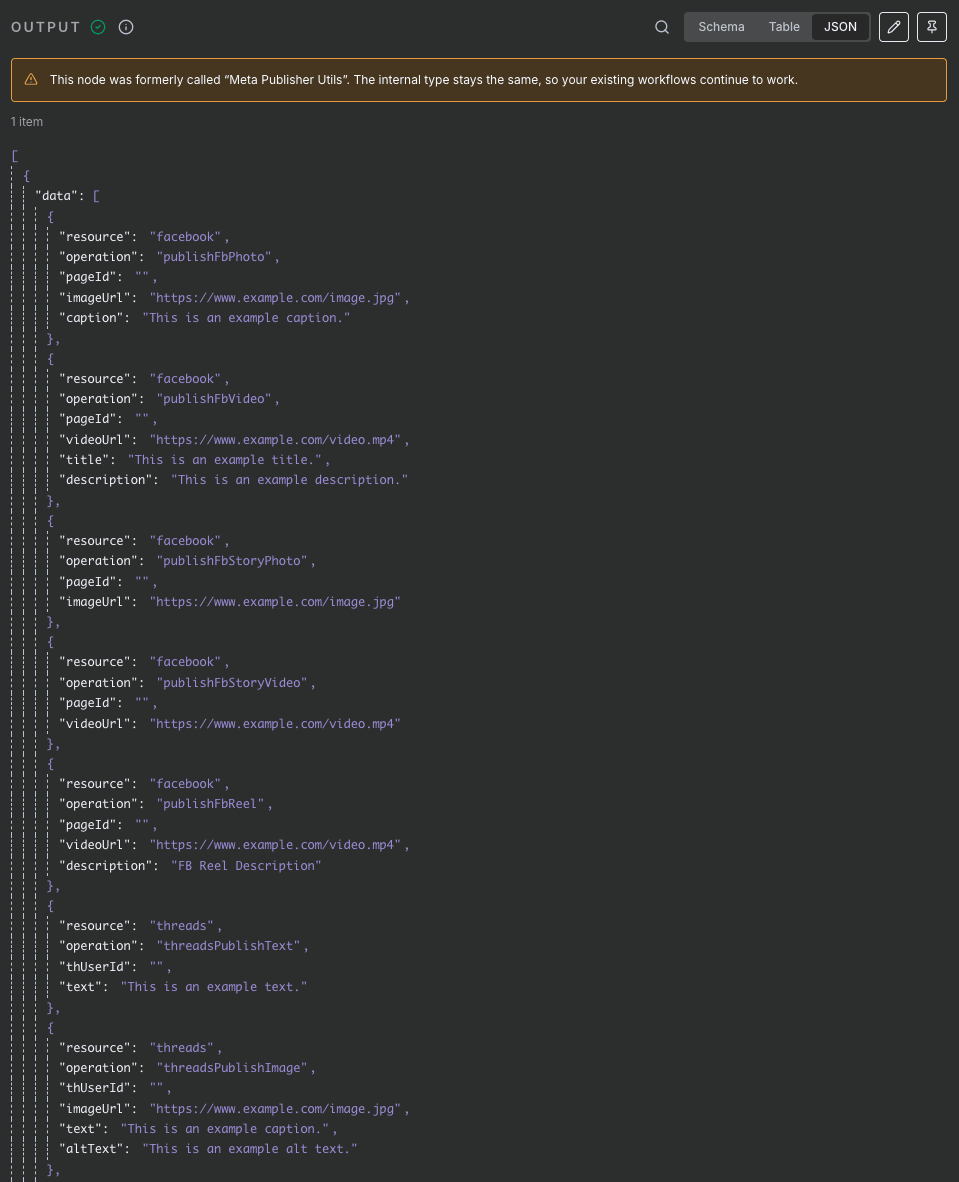The image size is (959, 1182).
Task: Pin the output data with the pin icon
Action: coord(931,27)
